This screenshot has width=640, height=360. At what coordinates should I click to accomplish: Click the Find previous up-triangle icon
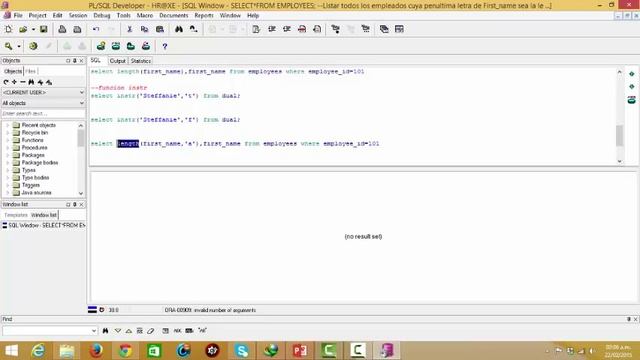(129, 331)
